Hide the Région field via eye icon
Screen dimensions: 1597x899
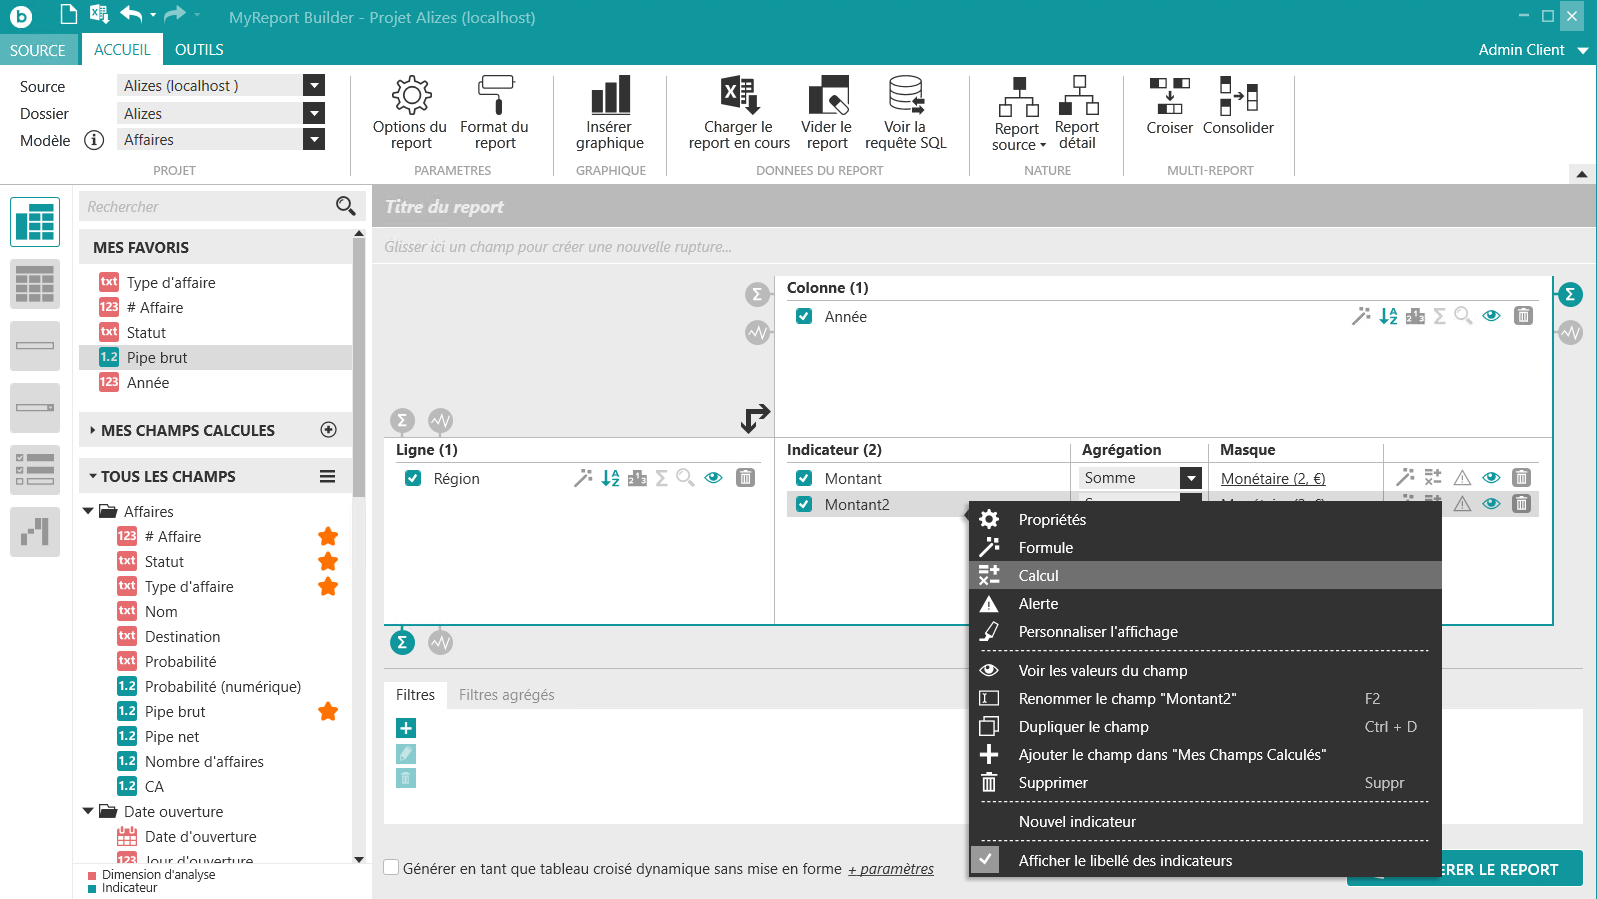(x=713, y=478)
